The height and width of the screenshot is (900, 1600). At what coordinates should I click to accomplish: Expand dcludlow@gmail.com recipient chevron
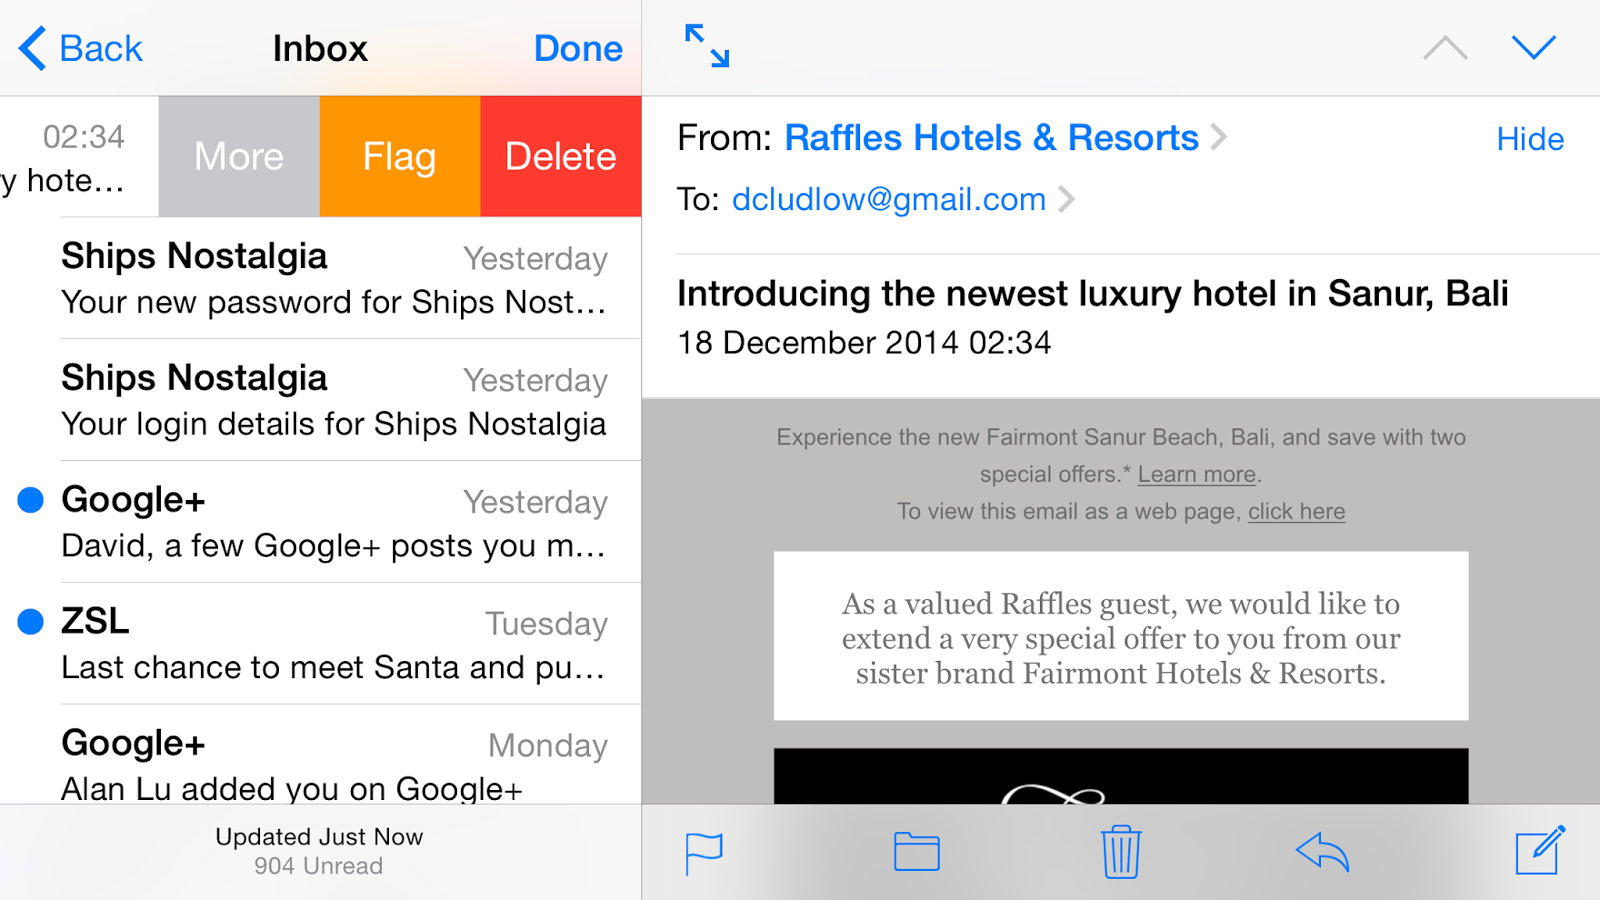click(1067, 199)
